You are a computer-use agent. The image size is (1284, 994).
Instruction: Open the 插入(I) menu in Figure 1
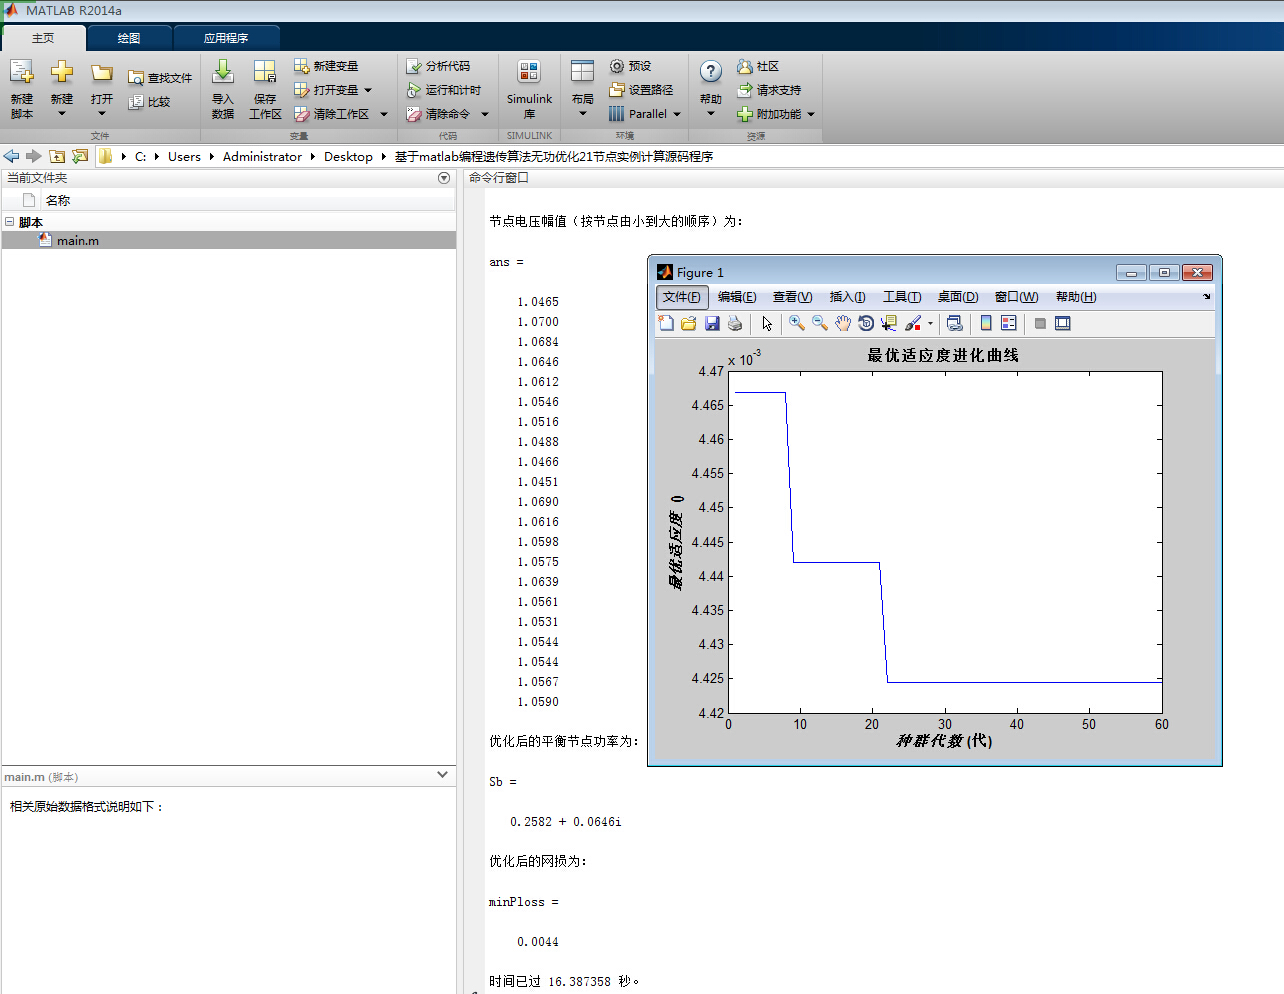[x=847, y=297]
